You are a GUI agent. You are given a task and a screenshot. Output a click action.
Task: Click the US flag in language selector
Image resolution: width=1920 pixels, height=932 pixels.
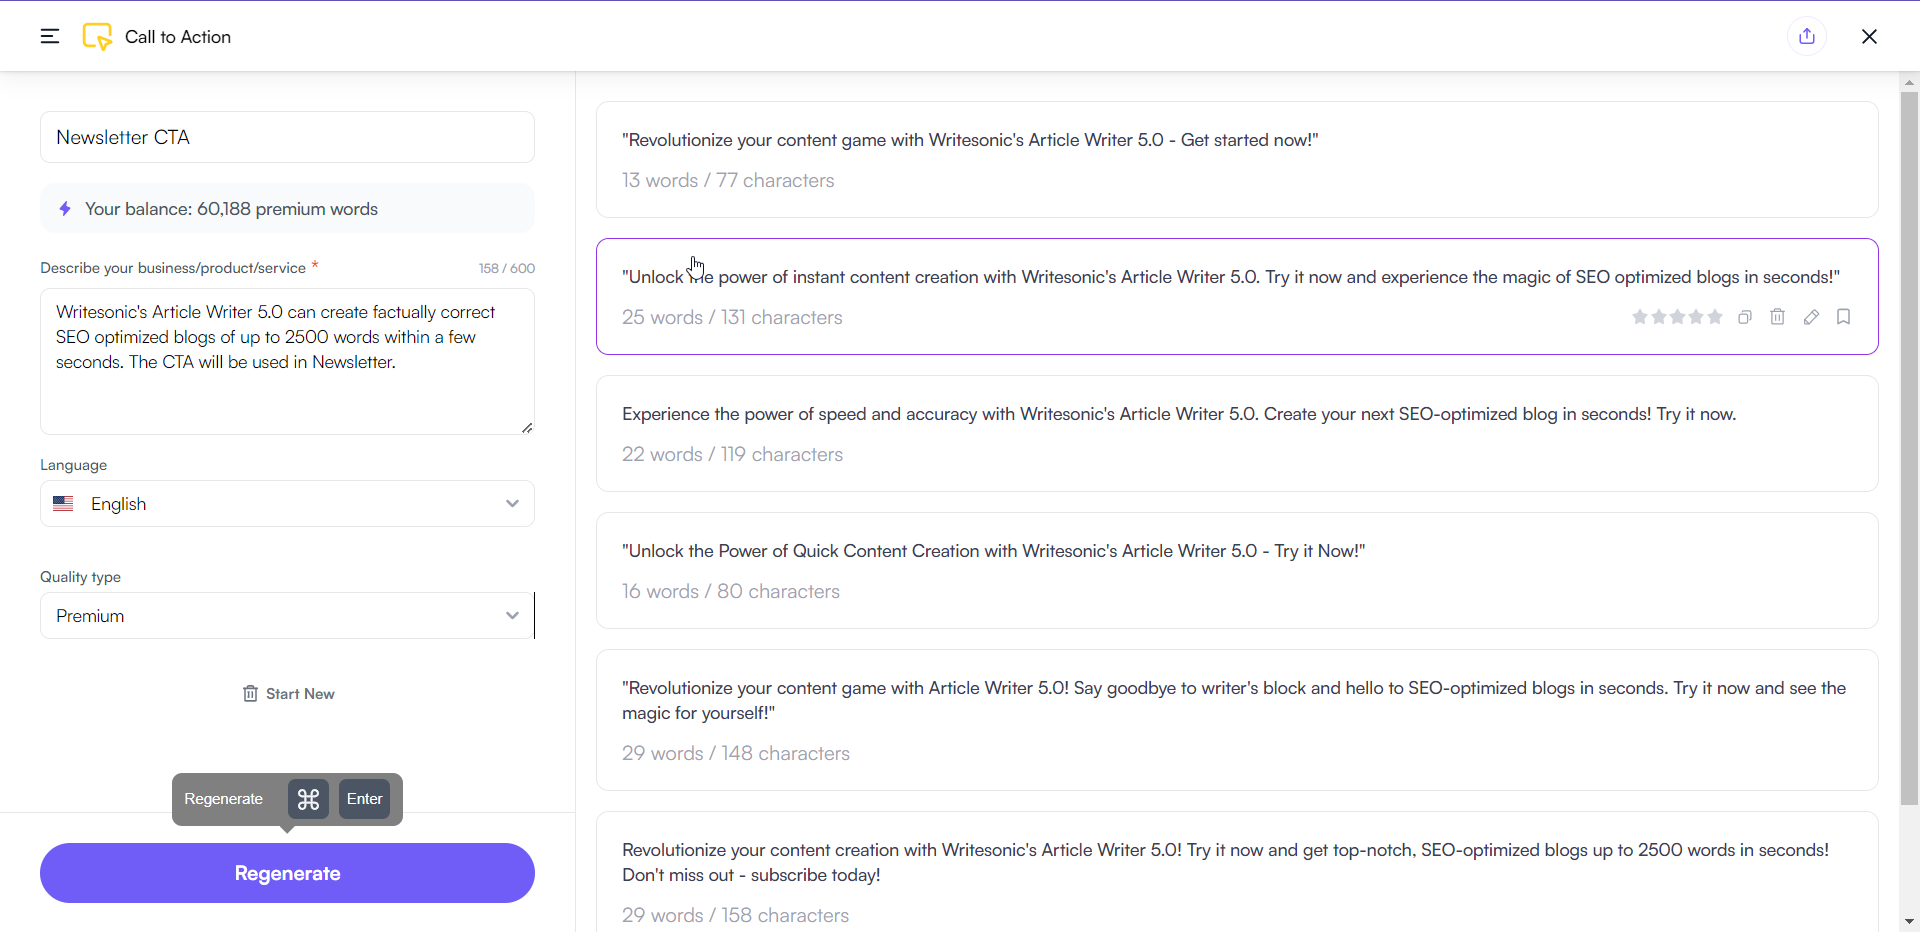pyautogui.click(x=63, y=503)
